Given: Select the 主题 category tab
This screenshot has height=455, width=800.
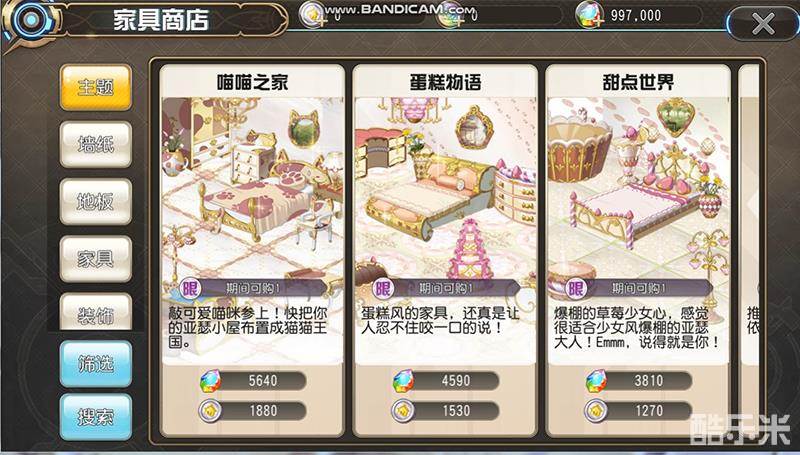Looking at the screenshot, I should pyautogui.click(x=95, y=88).
